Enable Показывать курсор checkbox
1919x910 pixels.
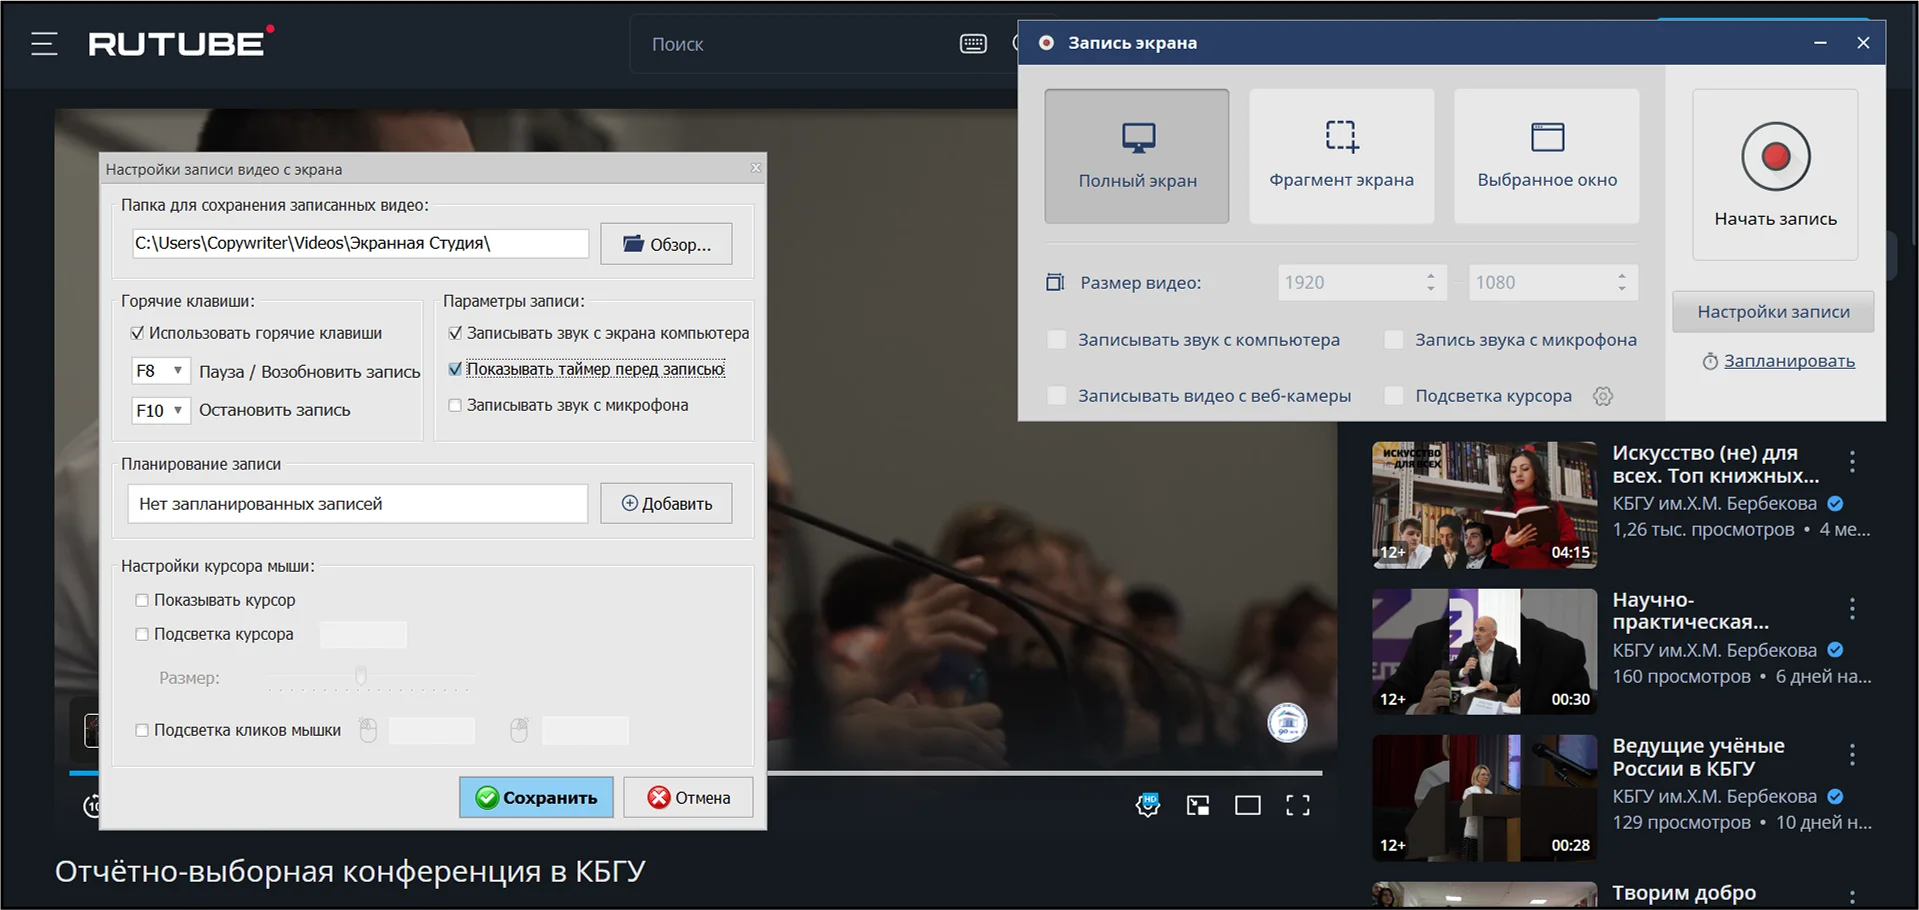142,600
